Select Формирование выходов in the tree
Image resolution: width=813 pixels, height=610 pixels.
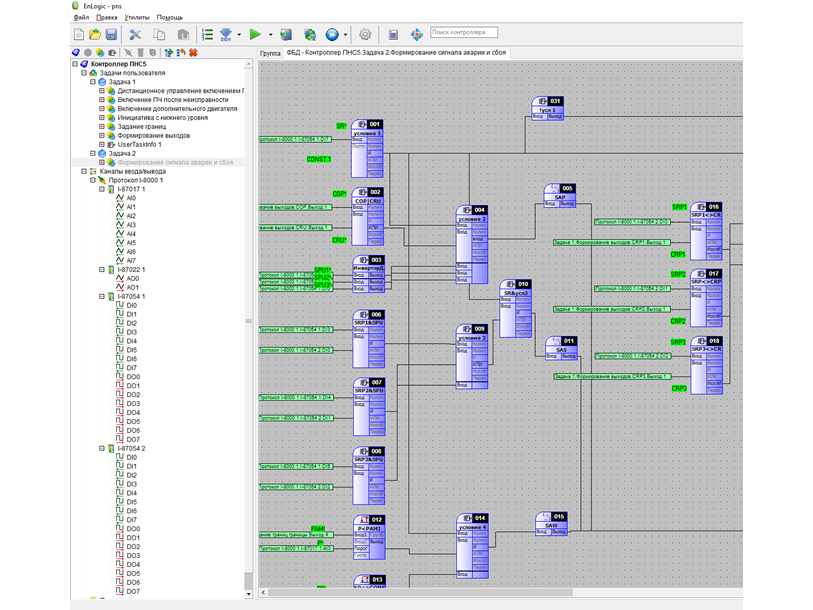coord(153,135)
